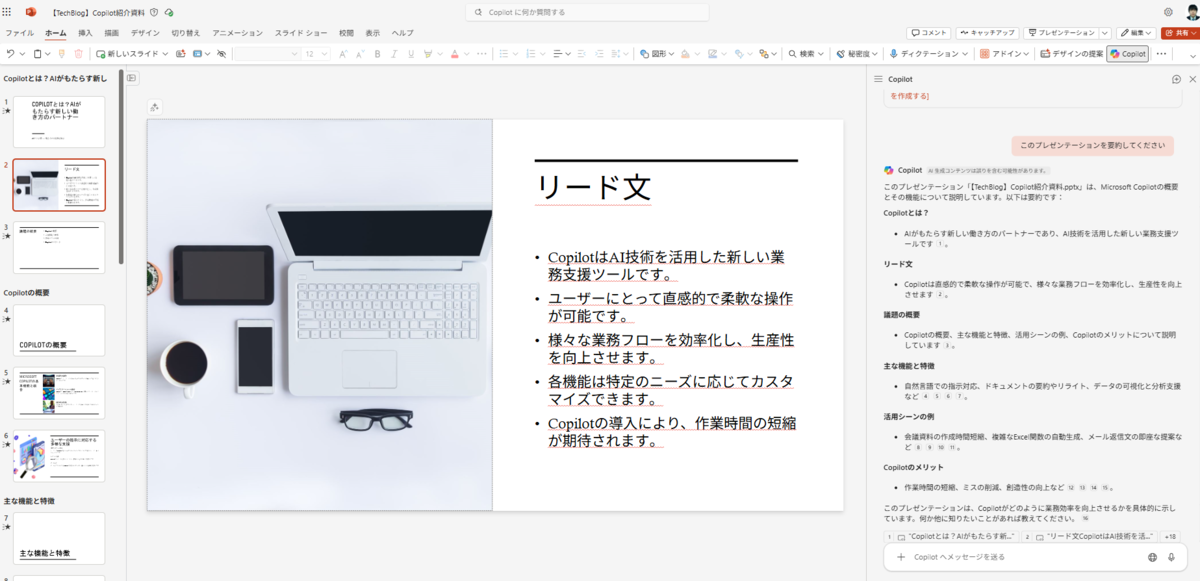Open the Sensitivity (秘密度) dropdown
This screenshot has height=581, width=1200.
tap(858, 54)
